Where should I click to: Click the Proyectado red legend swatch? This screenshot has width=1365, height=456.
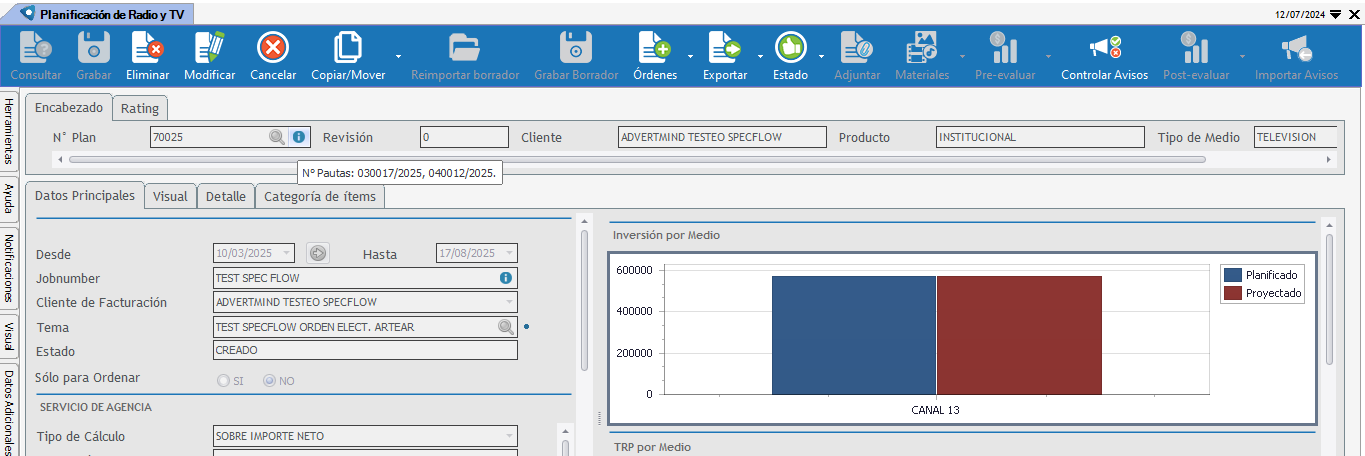point(1233,293)
